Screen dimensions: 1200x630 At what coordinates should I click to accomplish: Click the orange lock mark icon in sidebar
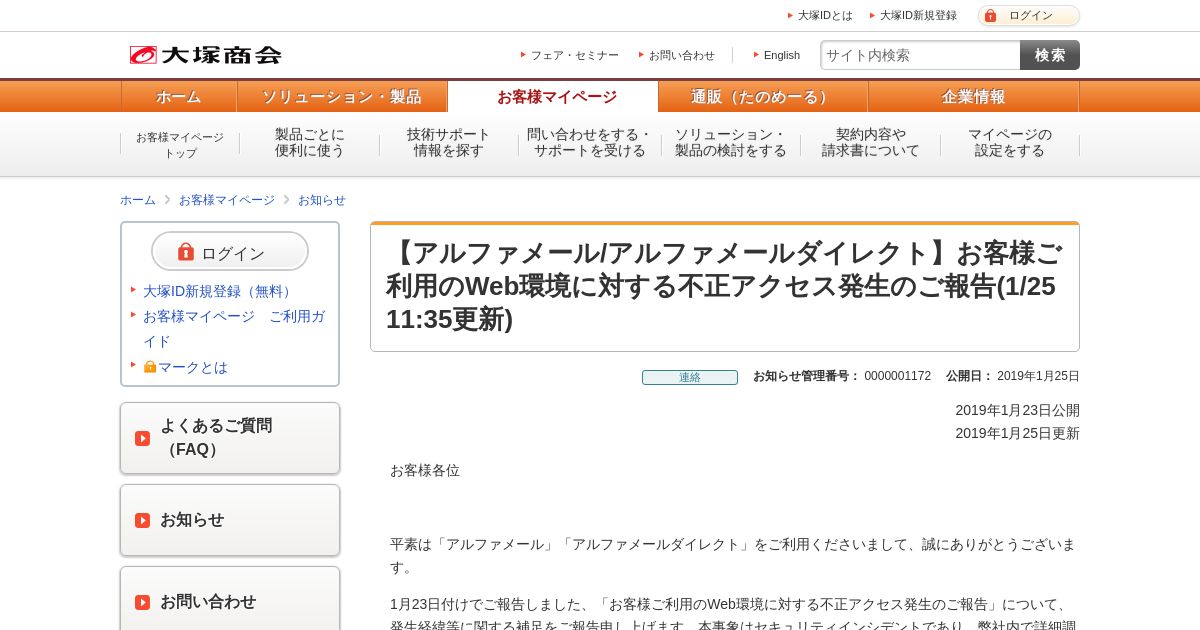(150, 367)
